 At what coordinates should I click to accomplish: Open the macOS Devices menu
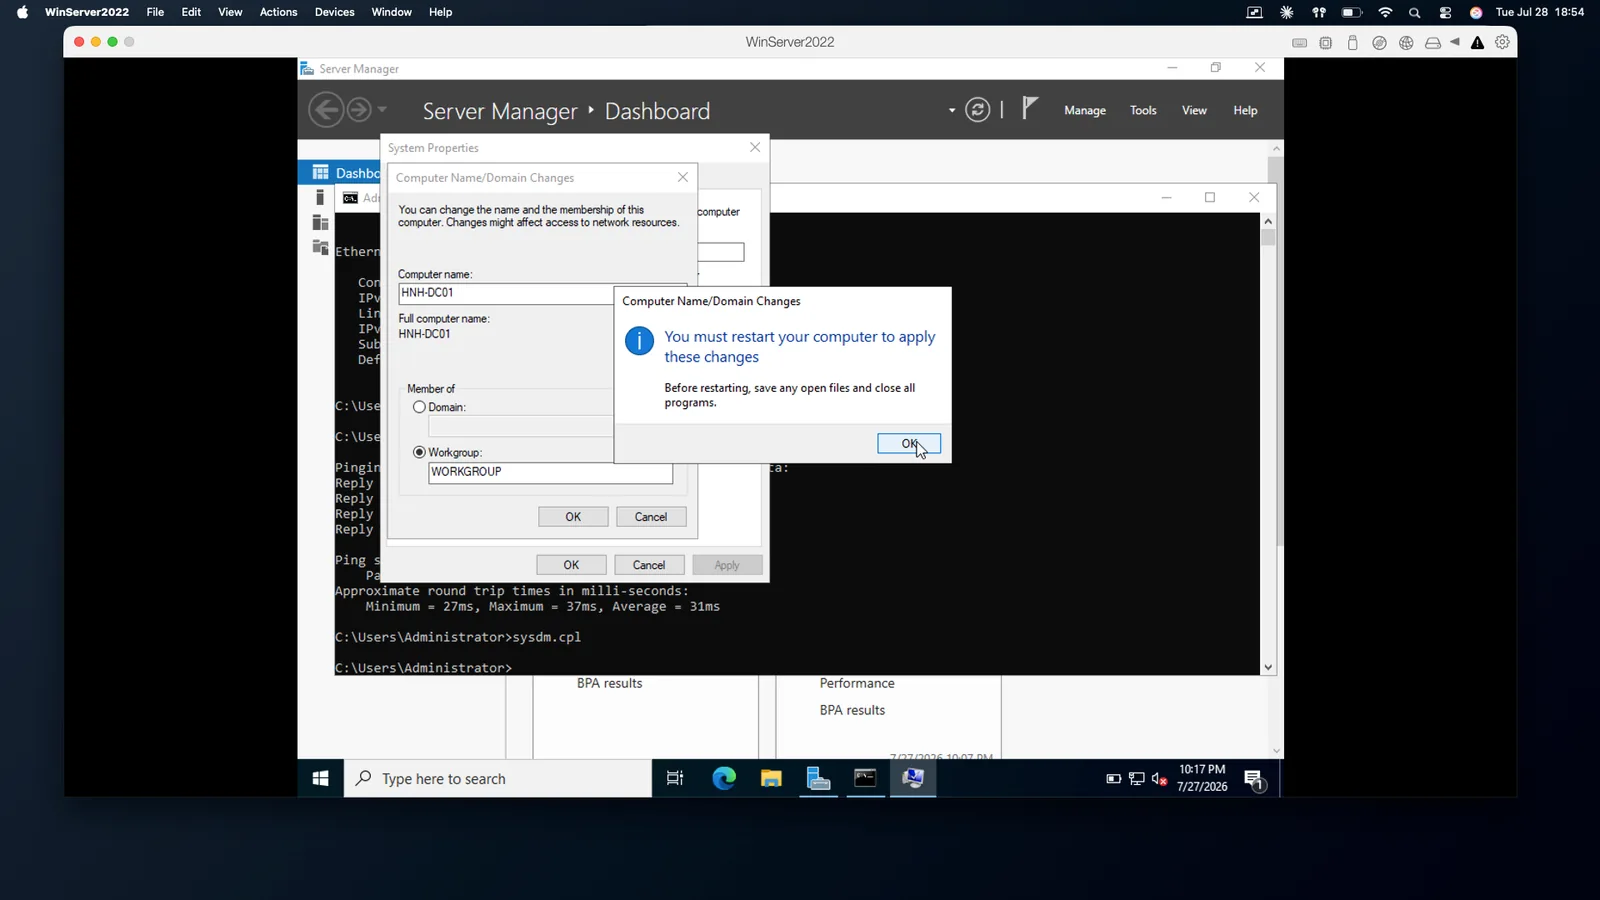334,12
